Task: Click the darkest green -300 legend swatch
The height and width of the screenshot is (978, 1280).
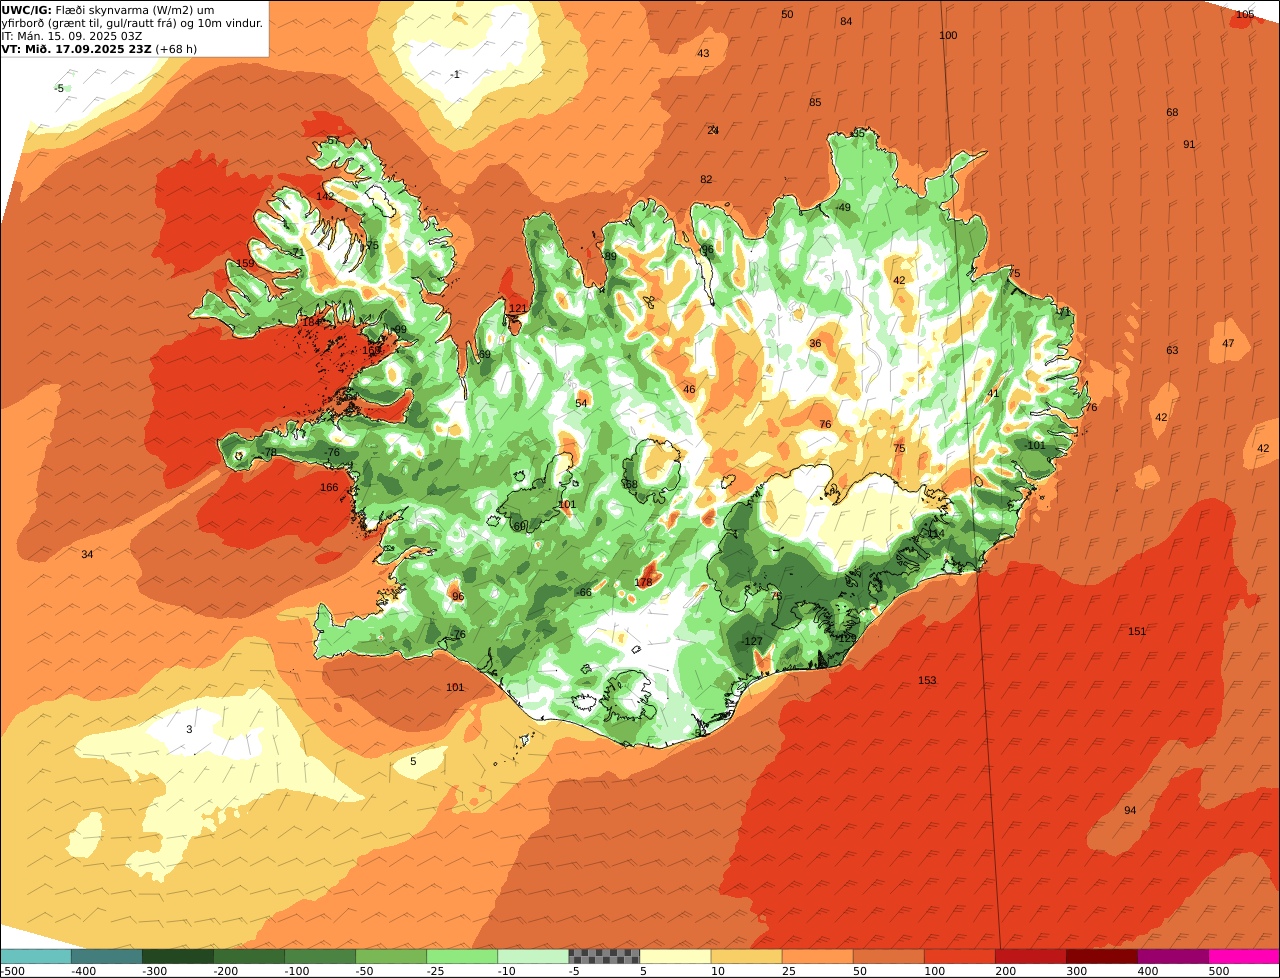Action: point(178,956)
